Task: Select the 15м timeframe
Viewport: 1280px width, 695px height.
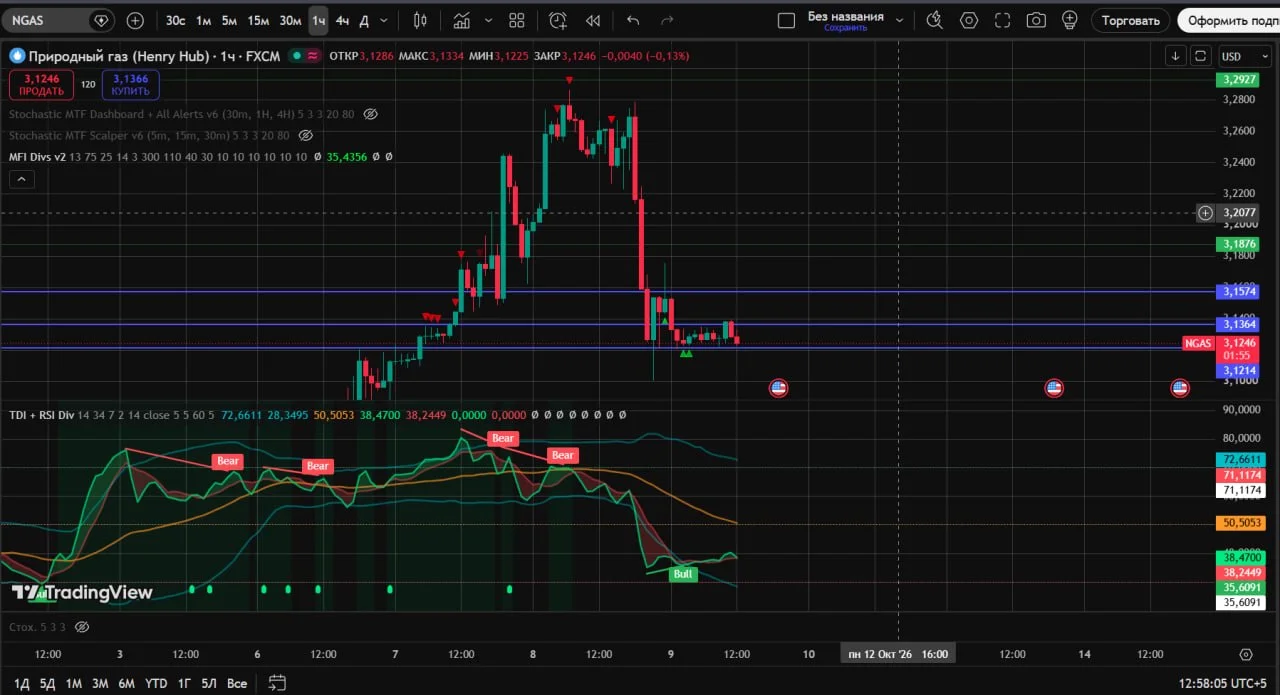Action: click(x=258, y=20)
